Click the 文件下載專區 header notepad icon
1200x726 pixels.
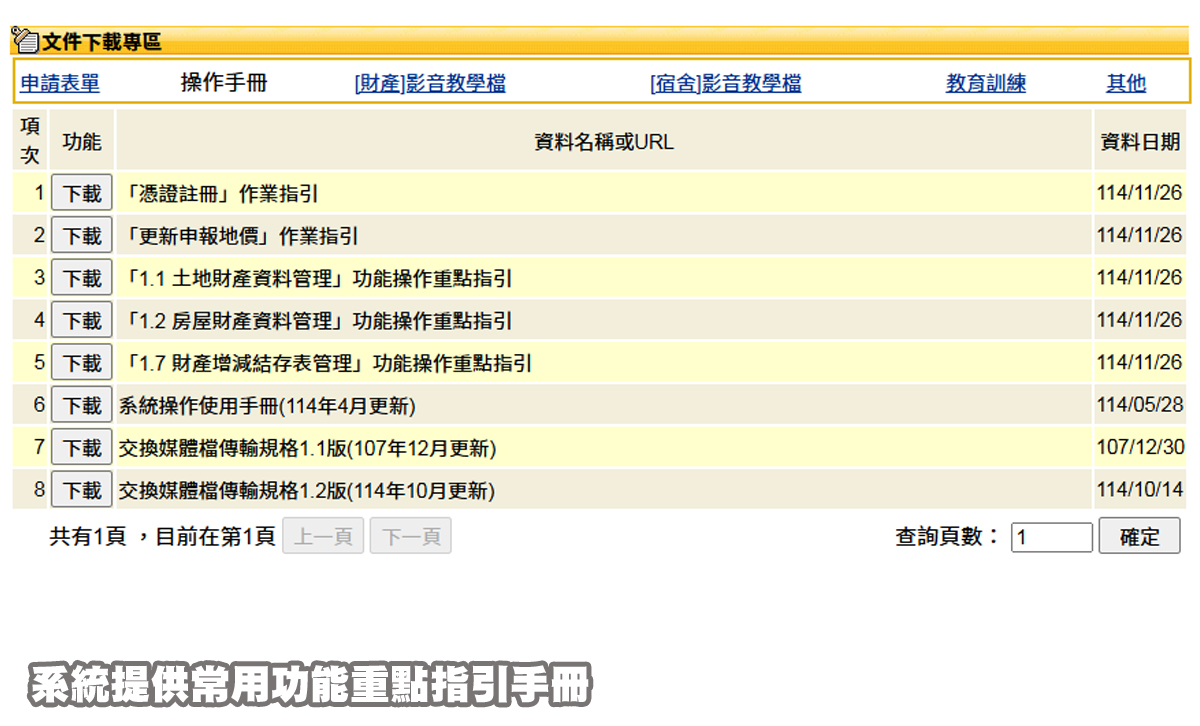coord(25,41)
